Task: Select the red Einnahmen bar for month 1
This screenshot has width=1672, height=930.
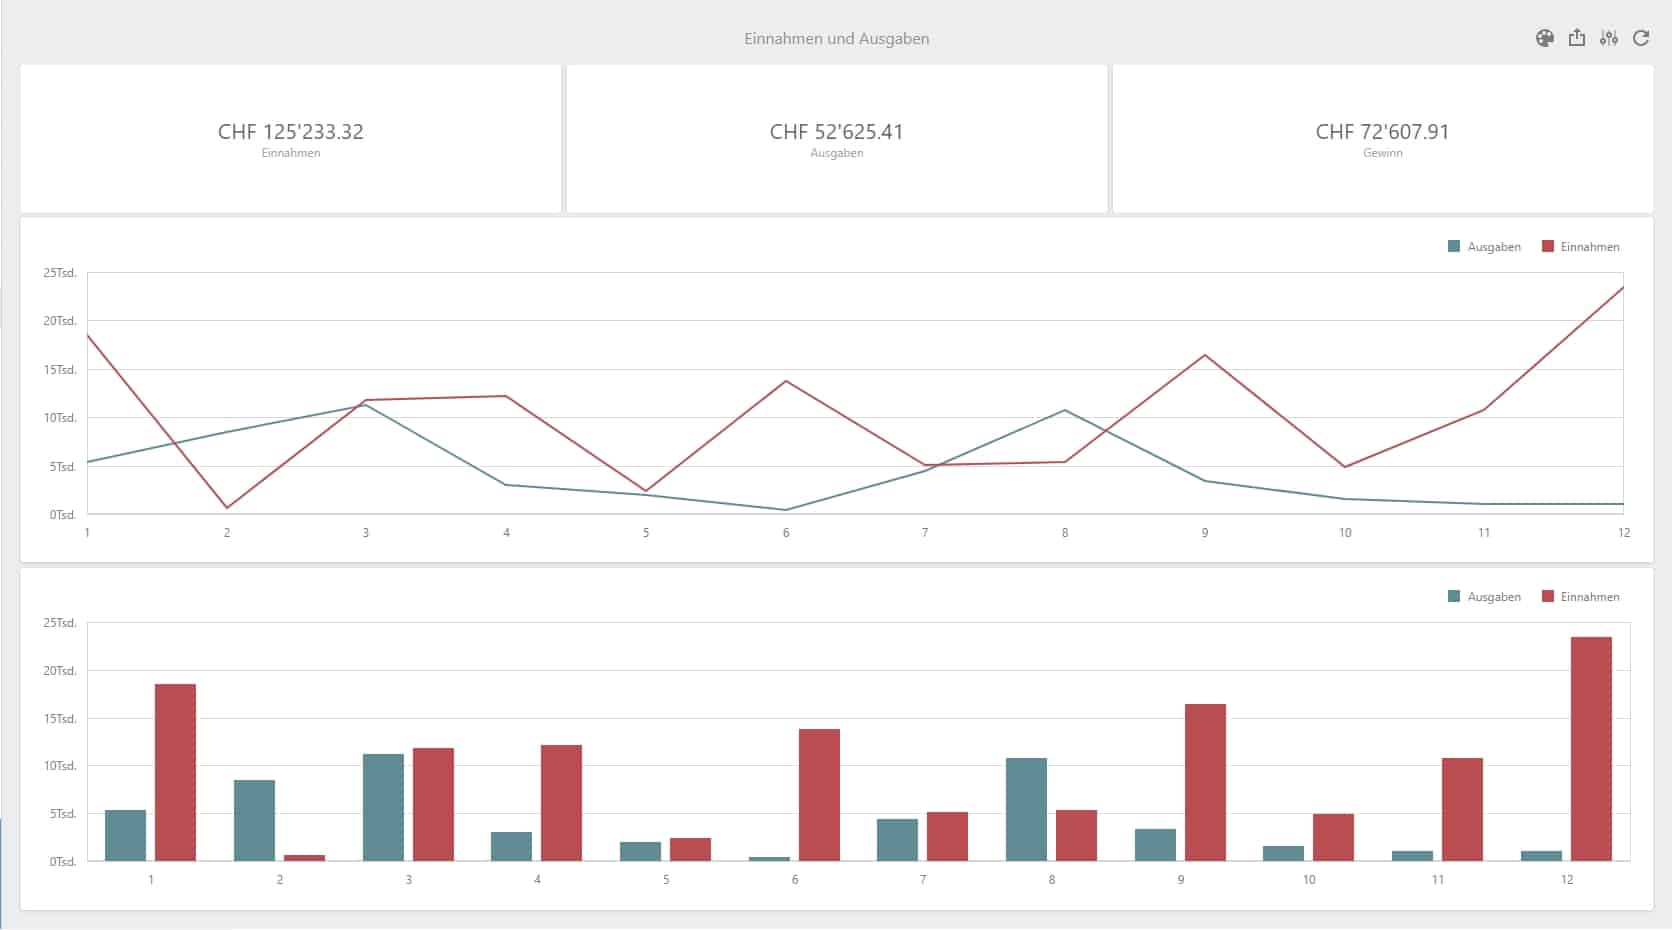Action: click(175, 772)
